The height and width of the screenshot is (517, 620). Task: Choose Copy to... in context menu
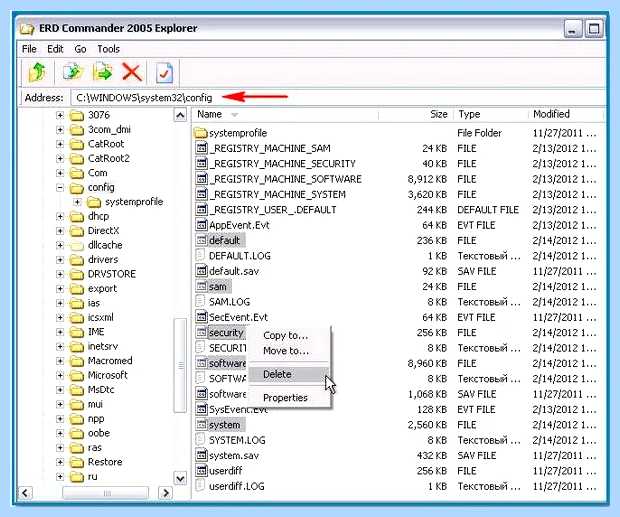(285, 336)
